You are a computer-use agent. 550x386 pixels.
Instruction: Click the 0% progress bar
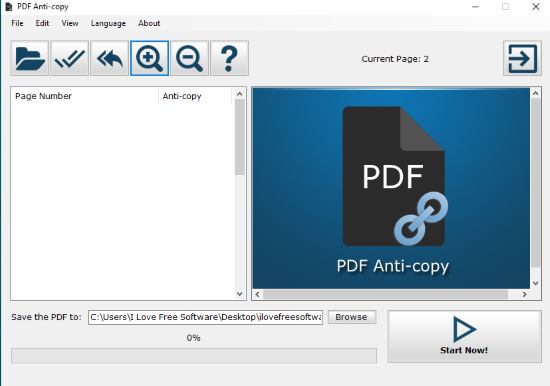coord(194,355)
